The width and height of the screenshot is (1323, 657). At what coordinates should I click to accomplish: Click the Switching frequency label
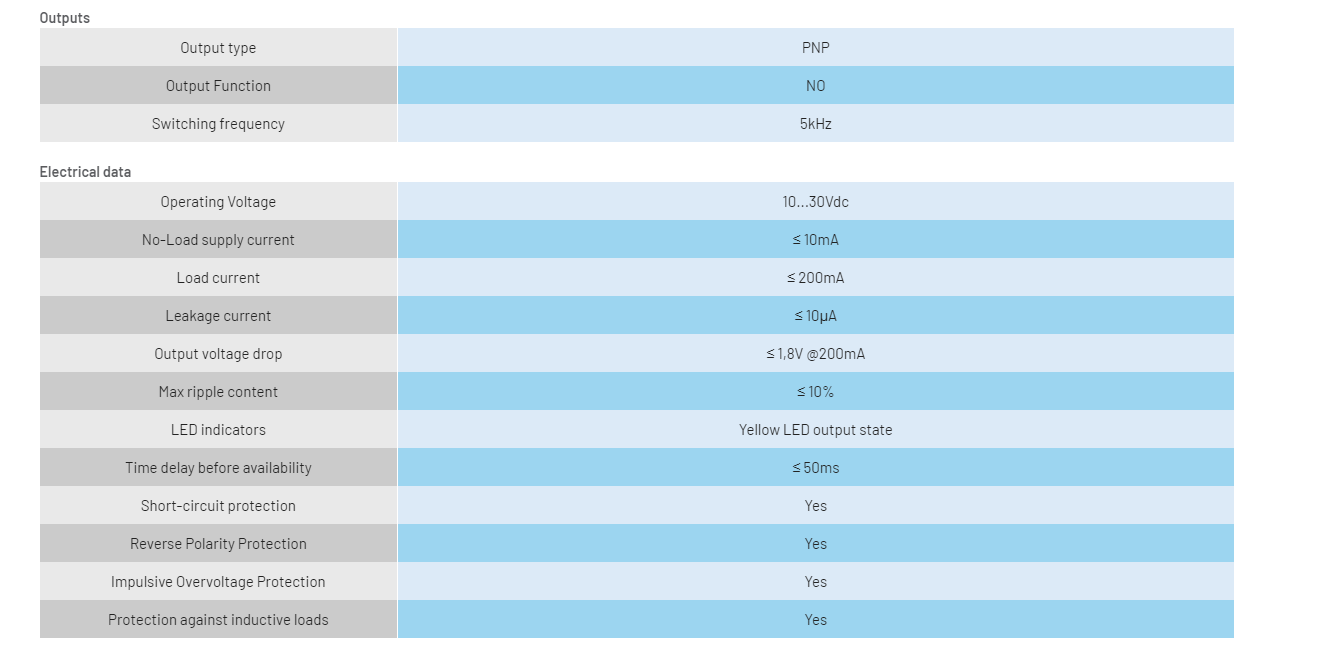tap(218, 124)
